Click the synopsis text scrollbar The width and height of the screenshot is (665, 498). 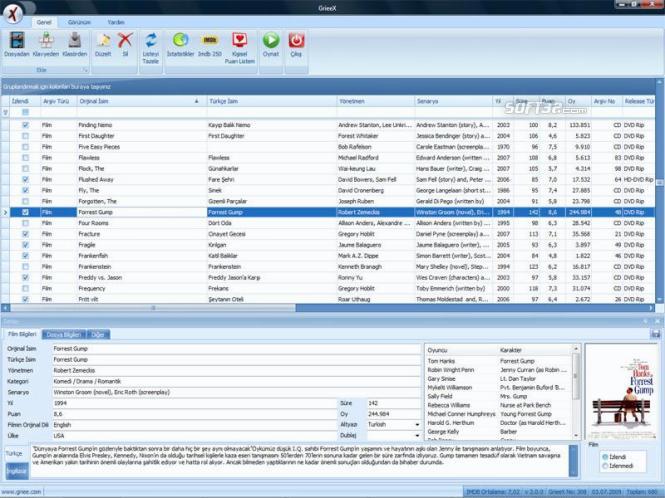point(573,460)
